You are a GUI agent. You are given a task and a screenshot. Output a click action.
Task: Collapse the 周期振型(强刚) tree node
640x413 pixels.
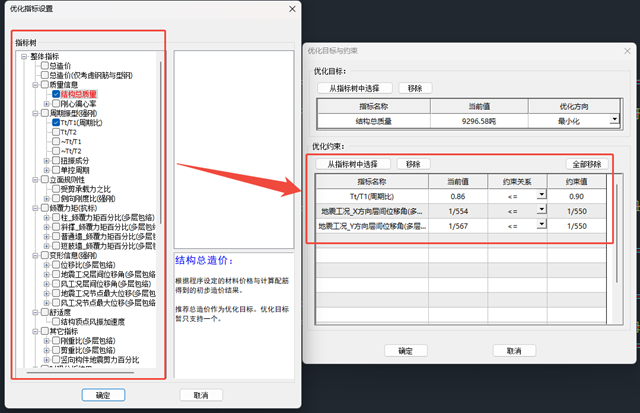coord(33,113)
